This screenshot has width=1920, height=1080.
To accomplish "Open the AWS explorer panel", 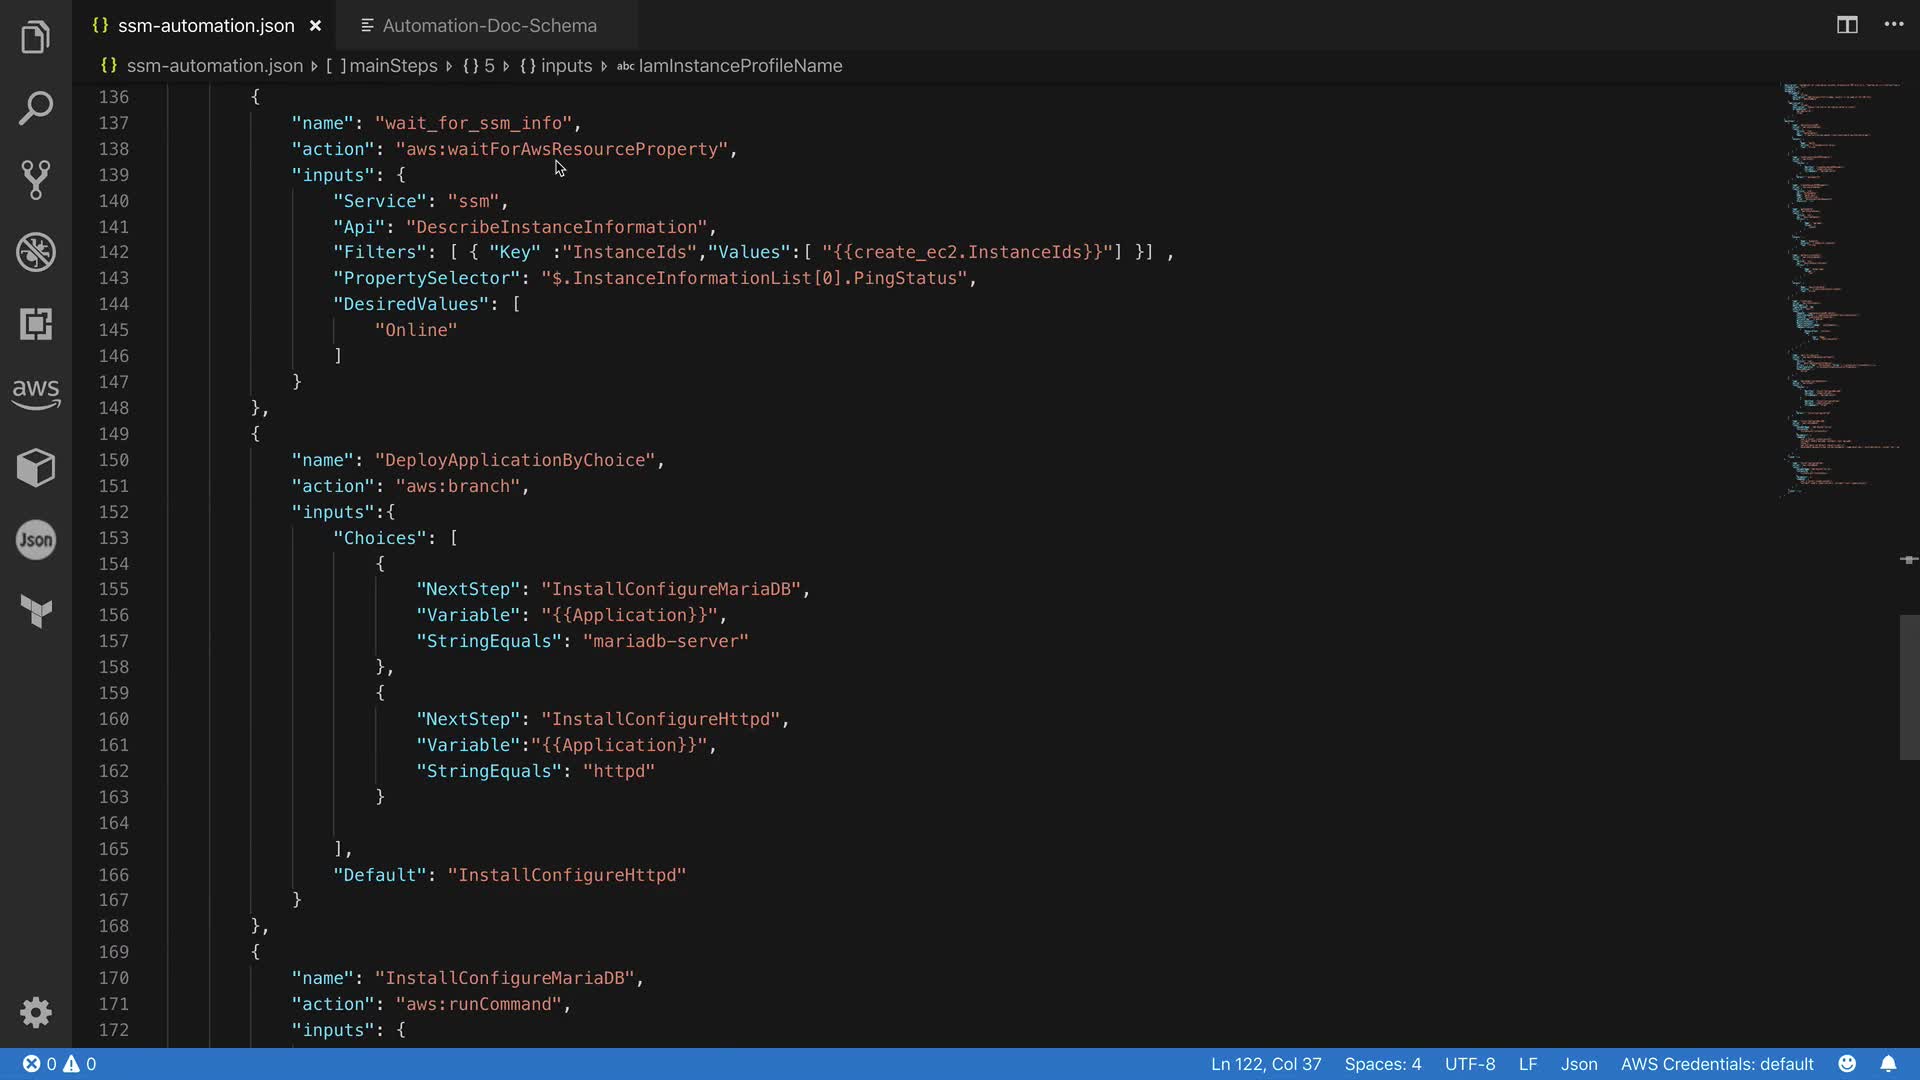I will [36, 393].
